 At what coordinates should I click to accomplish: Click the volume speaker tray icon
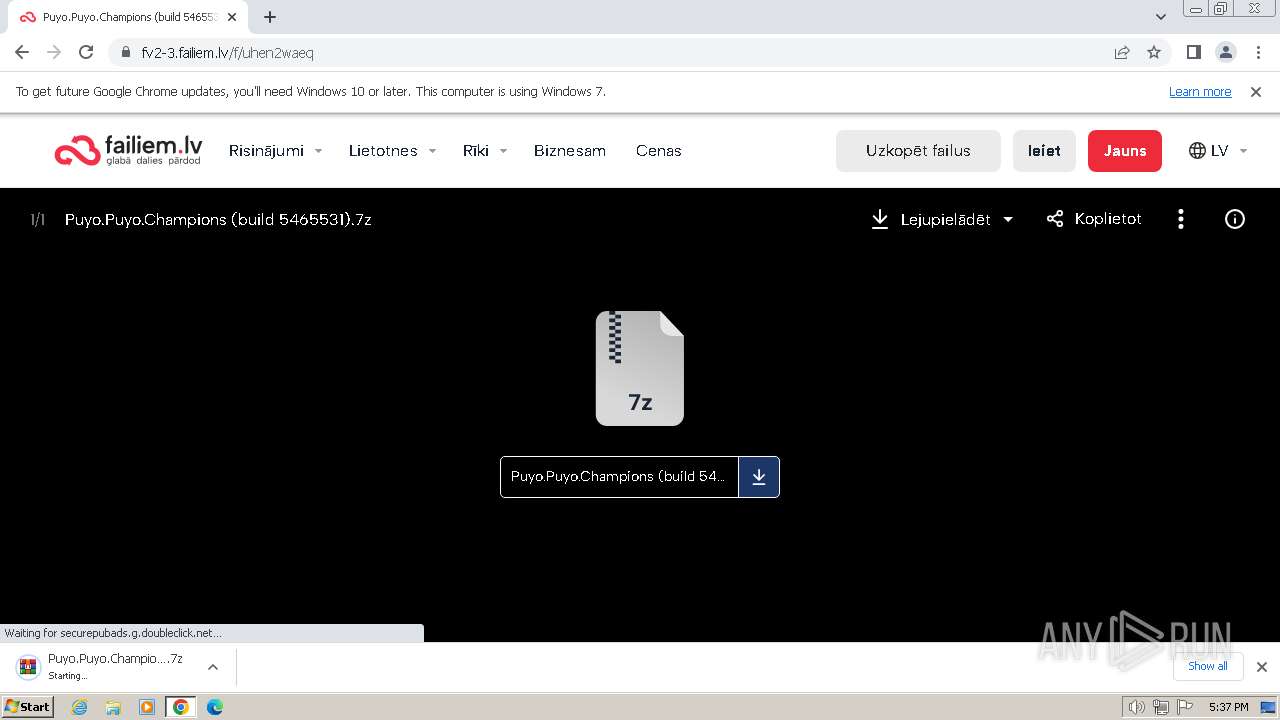pyautogui.click(x=1136, y=707)
